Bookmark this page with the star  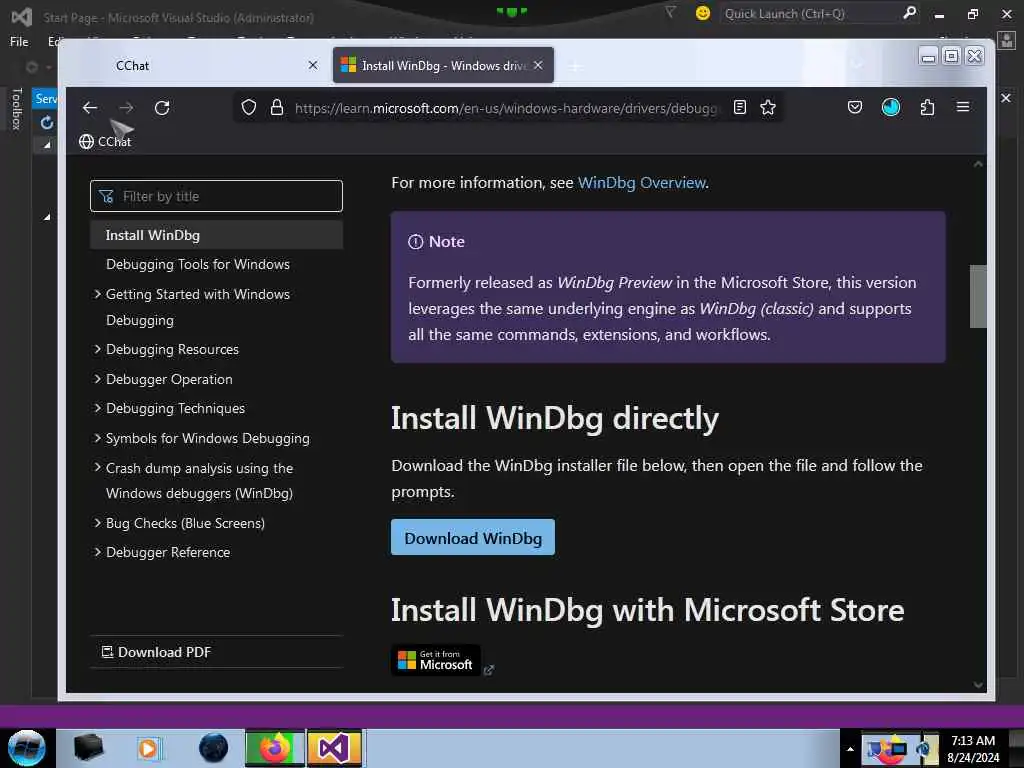coord(768,107)
